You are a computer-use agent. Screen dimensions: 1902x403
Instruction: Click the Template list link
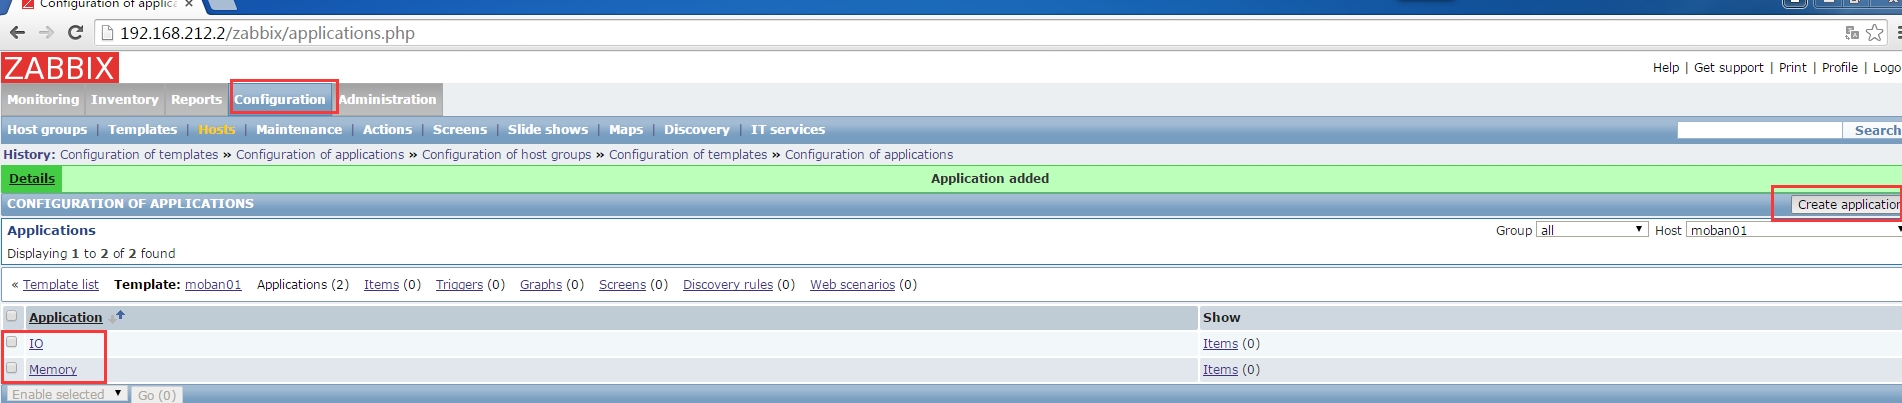coord(61,284)
